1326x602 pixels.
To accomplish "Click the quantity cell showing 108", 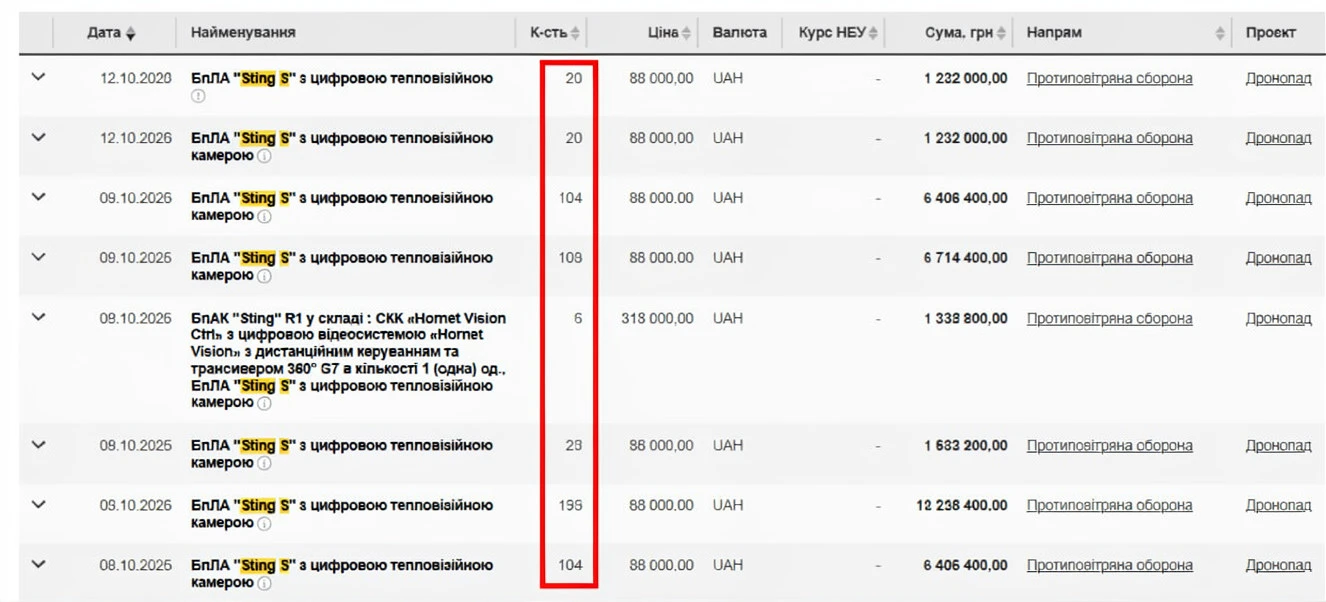I will click(x=570, y=258).
